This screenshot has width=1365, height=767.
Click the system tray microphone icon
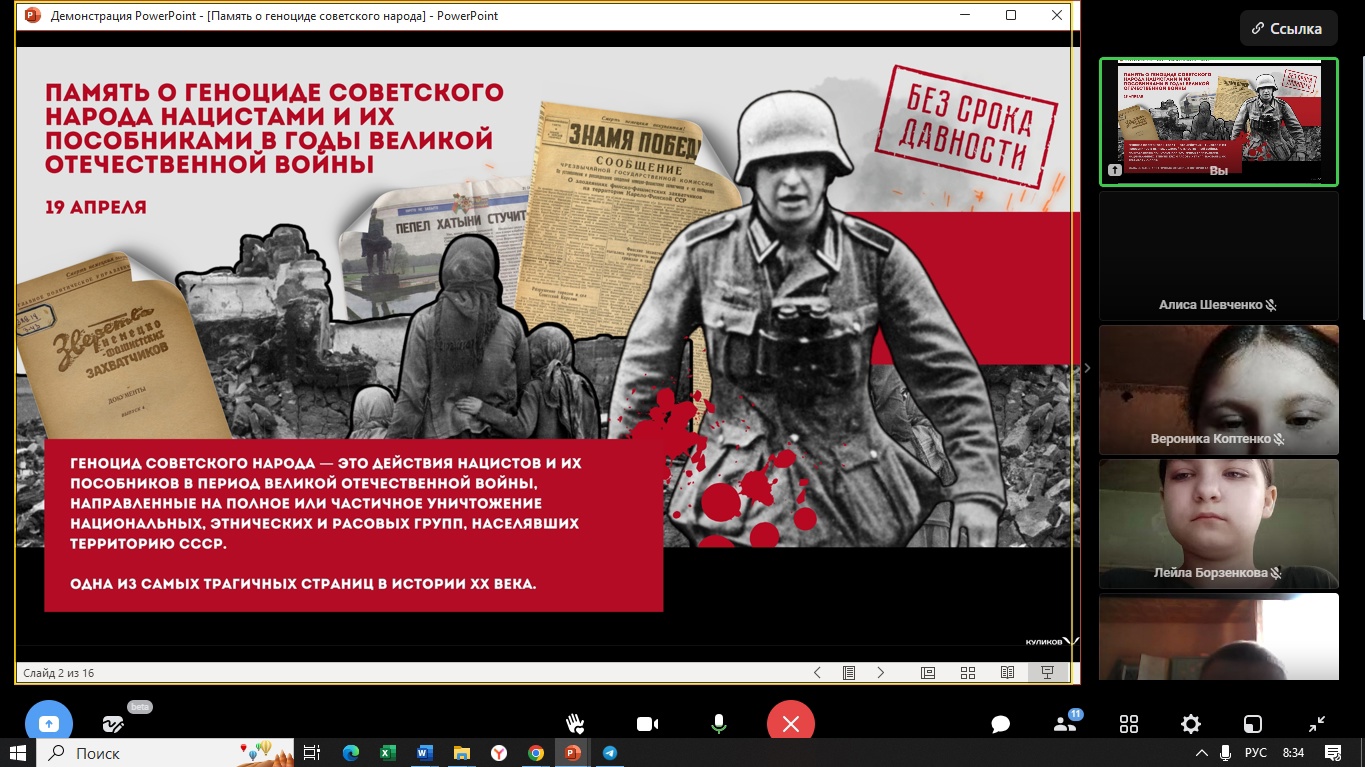coord(1226,752)
